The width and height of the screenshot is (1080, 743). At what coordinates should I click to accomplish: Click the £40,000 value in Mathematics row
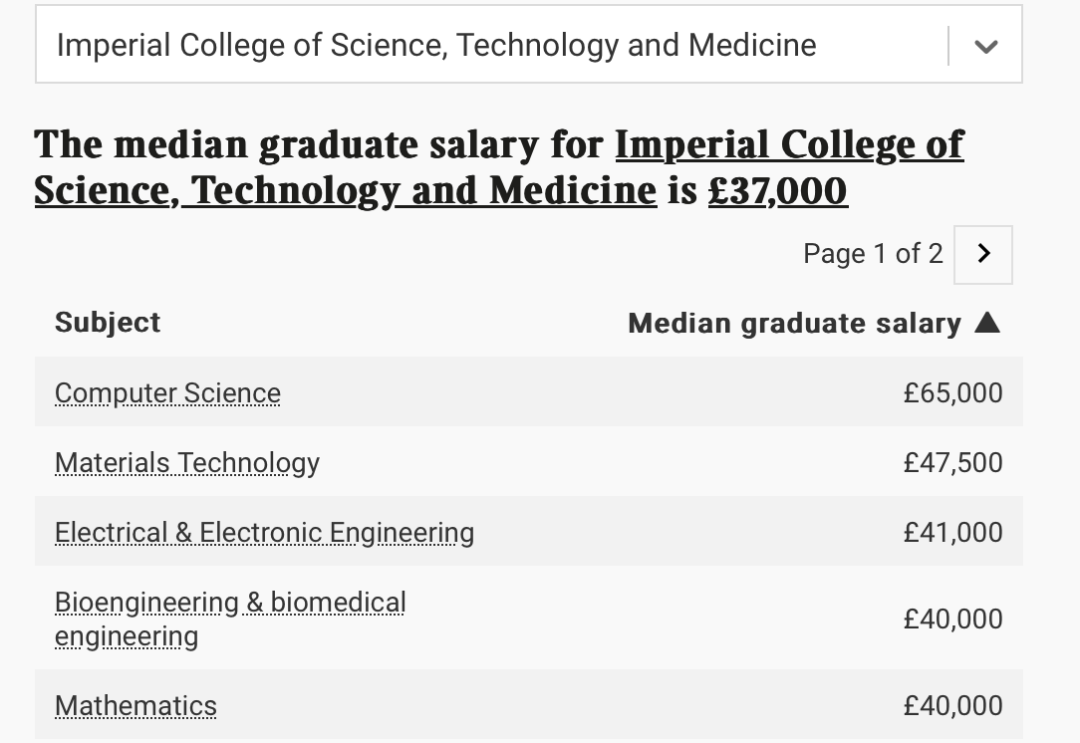coord(953,706)
